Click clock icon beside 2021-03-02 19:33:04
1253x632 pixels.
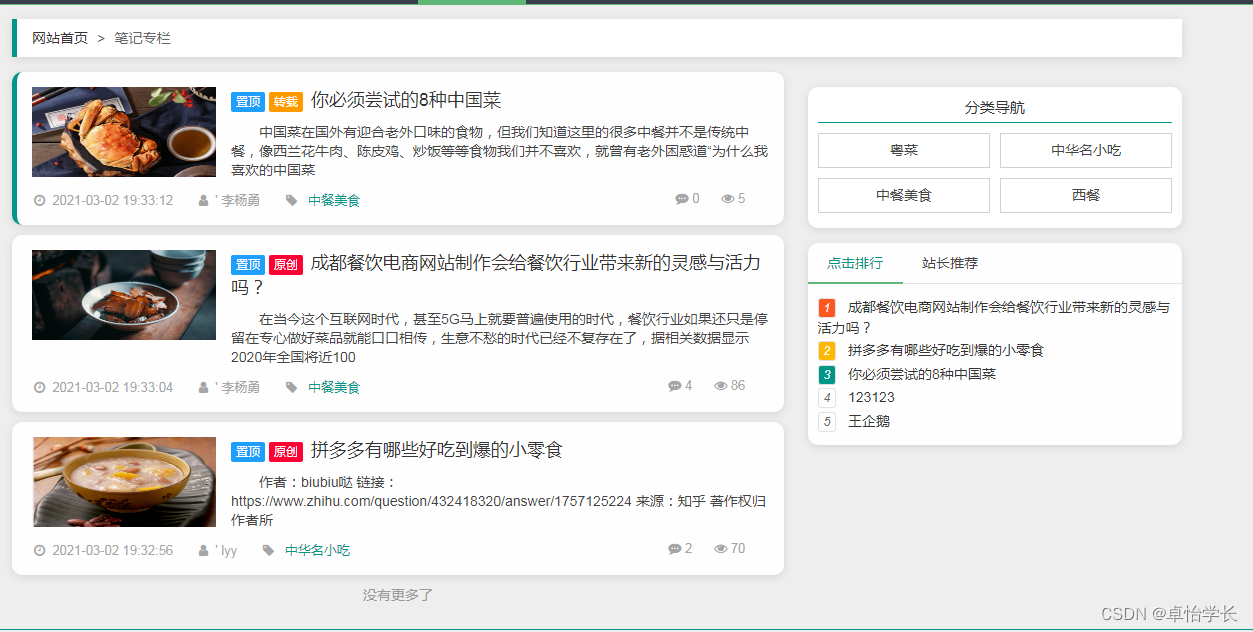pos(39,387)
